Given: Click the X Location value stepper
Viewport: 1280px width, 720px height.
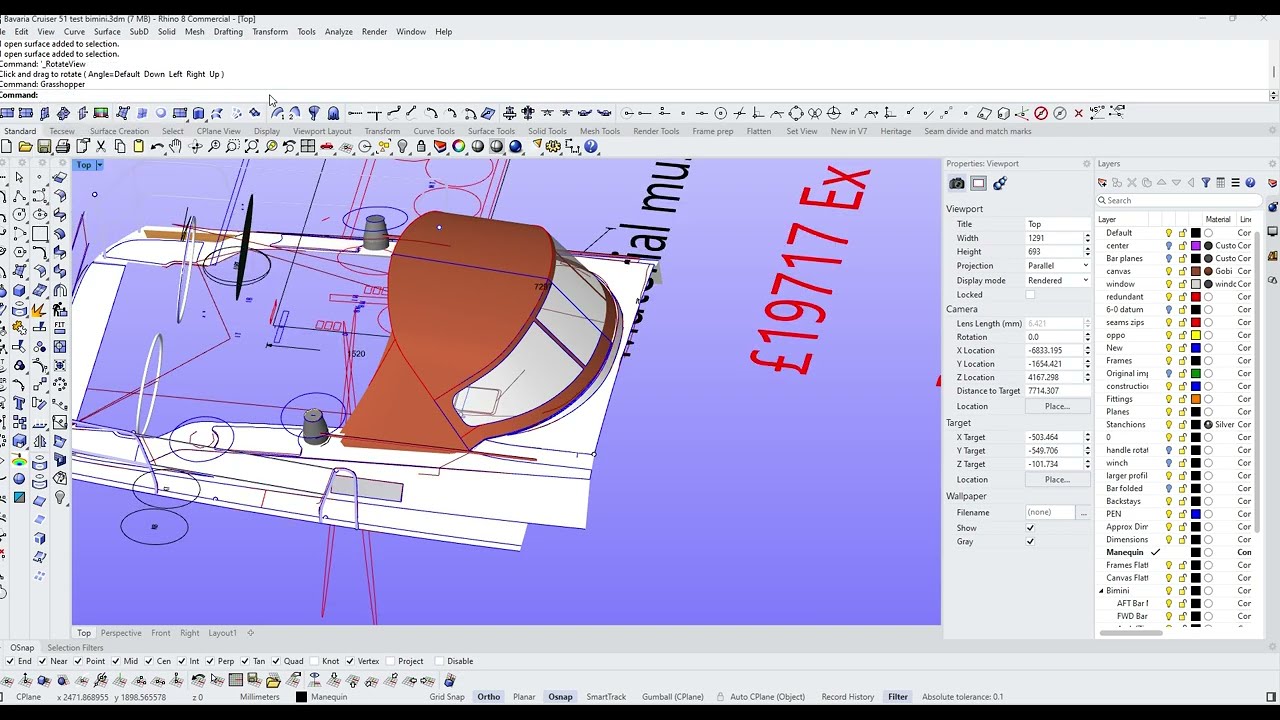Looking at the screenshot, I should click(1087, 351).
